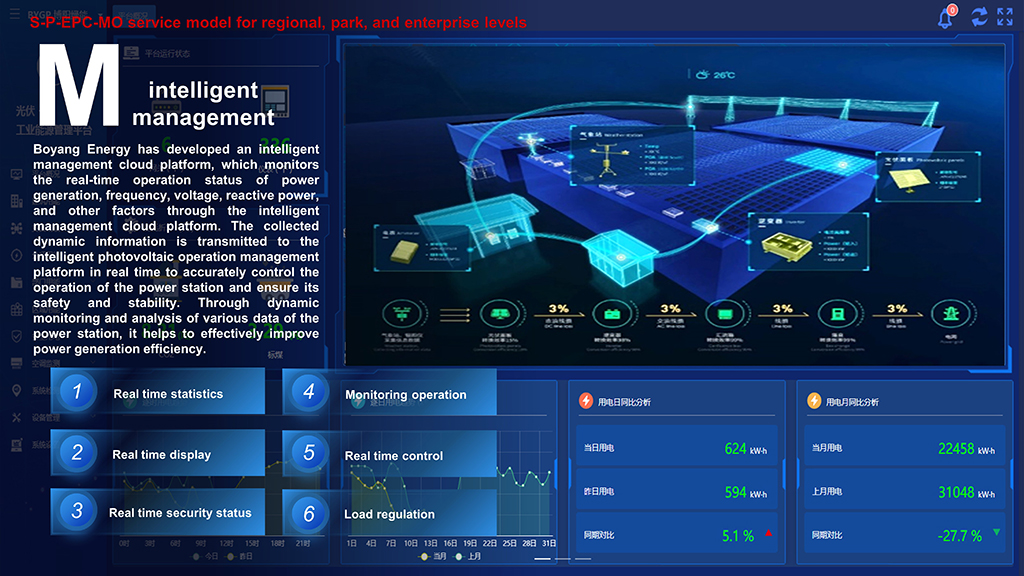Click number 1 circle for Real time statistics
Viewport: 1024px width, 576px height.
77,392
